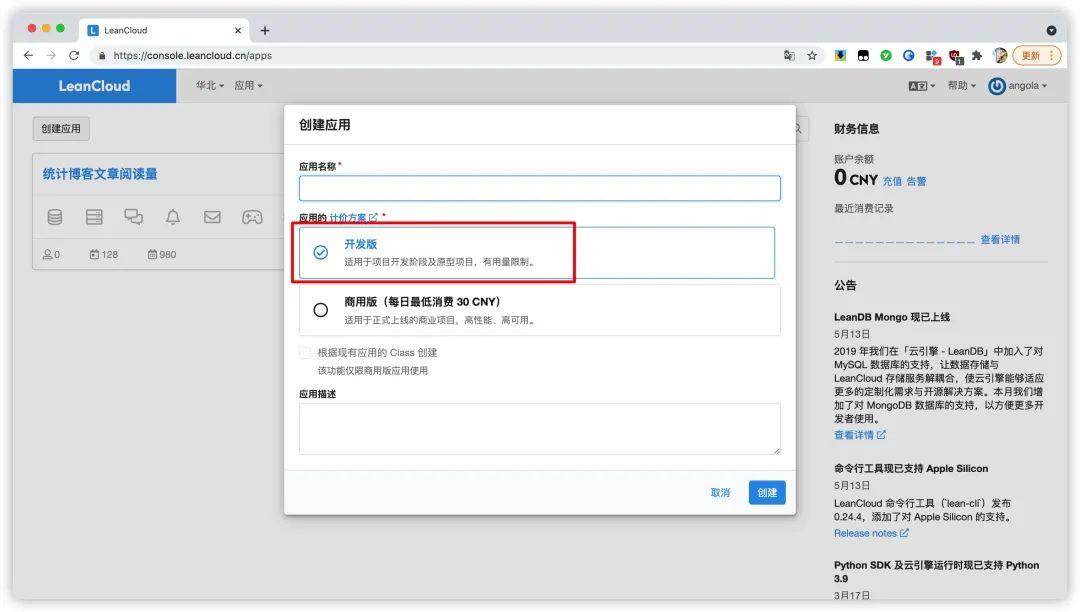1080x612 pixels.
Task: Open 查看详情 under the LeanDB Mongo announcement
Action: coord(860,435)
